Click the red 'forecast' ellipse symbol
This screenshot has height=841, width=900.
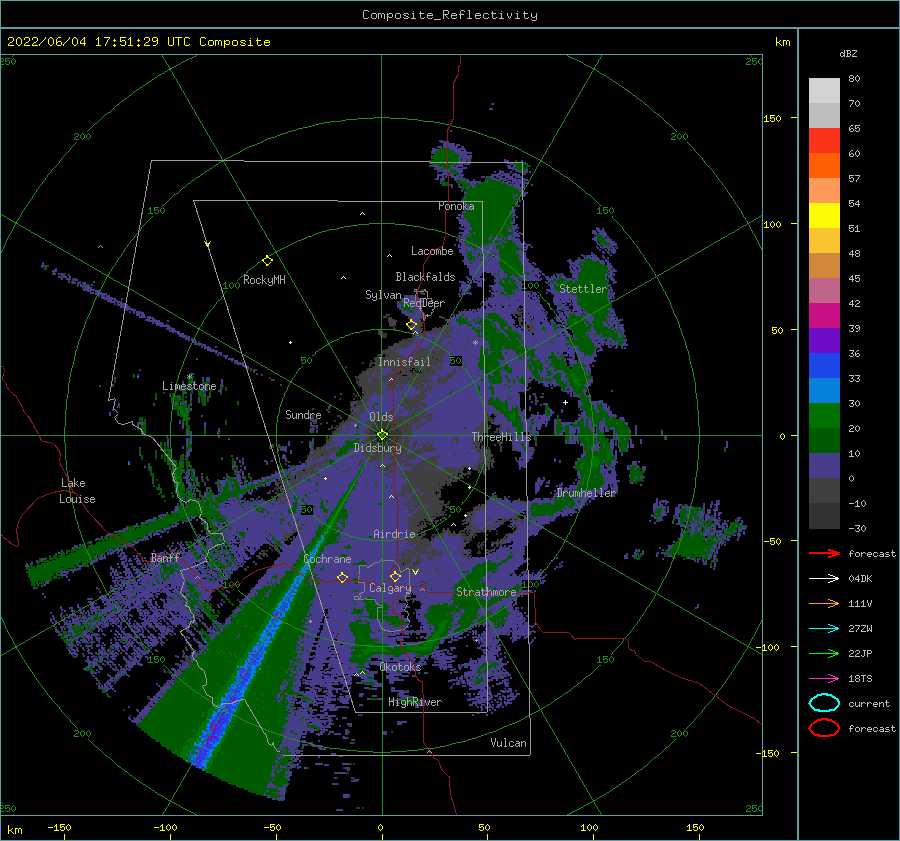(x=824, y=728)
